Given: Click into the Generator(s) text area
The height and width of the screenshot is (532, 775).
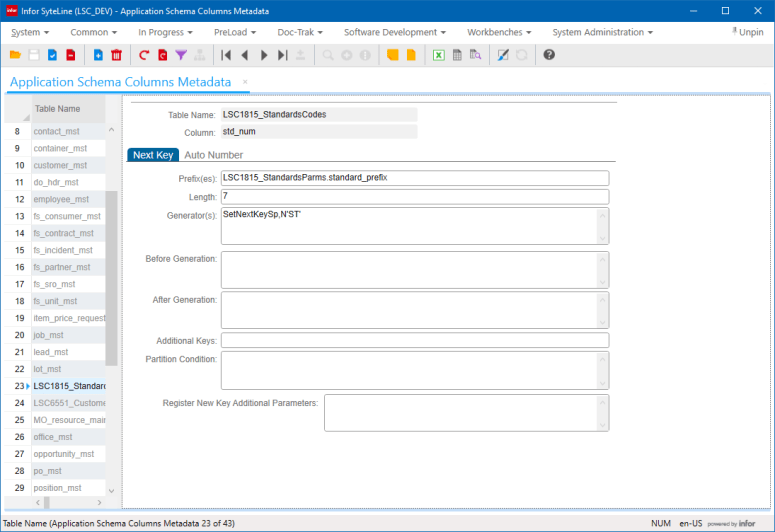Looking at the screenshot, I should tap(409, 226).
